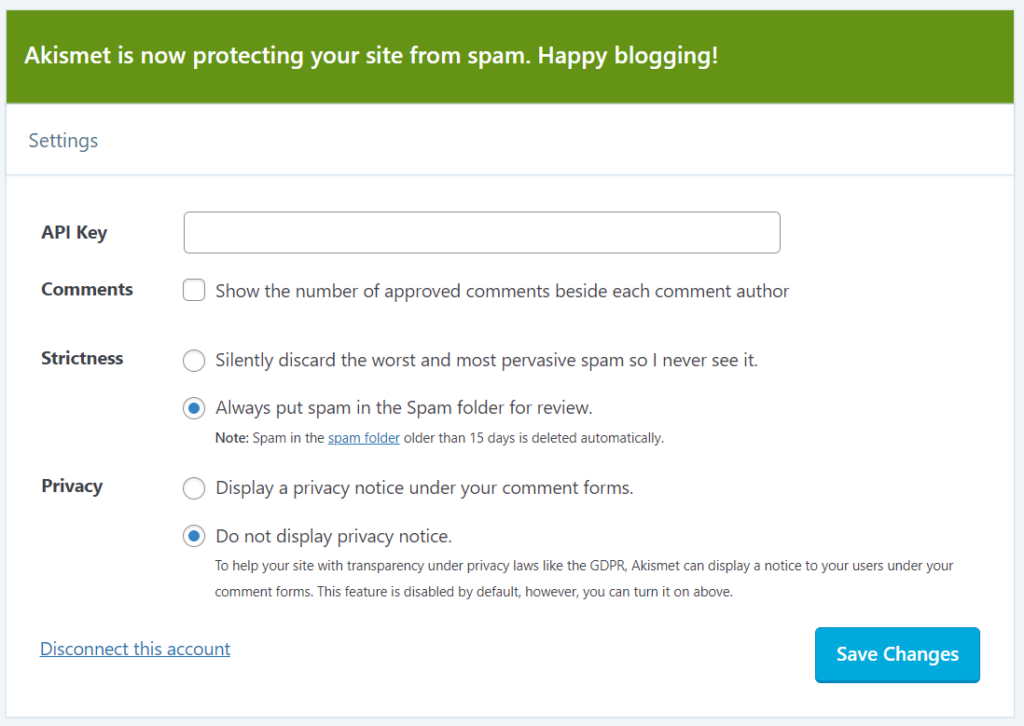Viewport: 1024px width, 726px height.
Task: Click the Settings heading tab
Action: point(63,140)
